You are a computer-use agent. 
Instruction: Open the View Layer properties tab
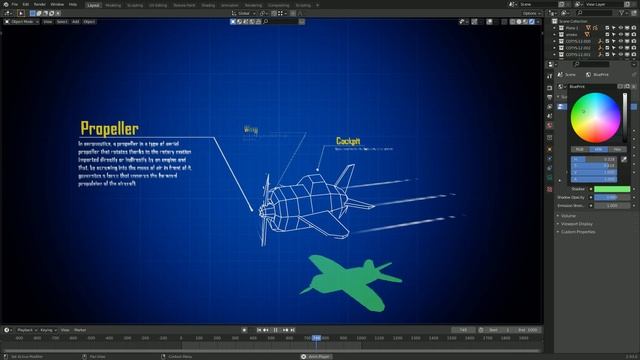pos(549,107)
